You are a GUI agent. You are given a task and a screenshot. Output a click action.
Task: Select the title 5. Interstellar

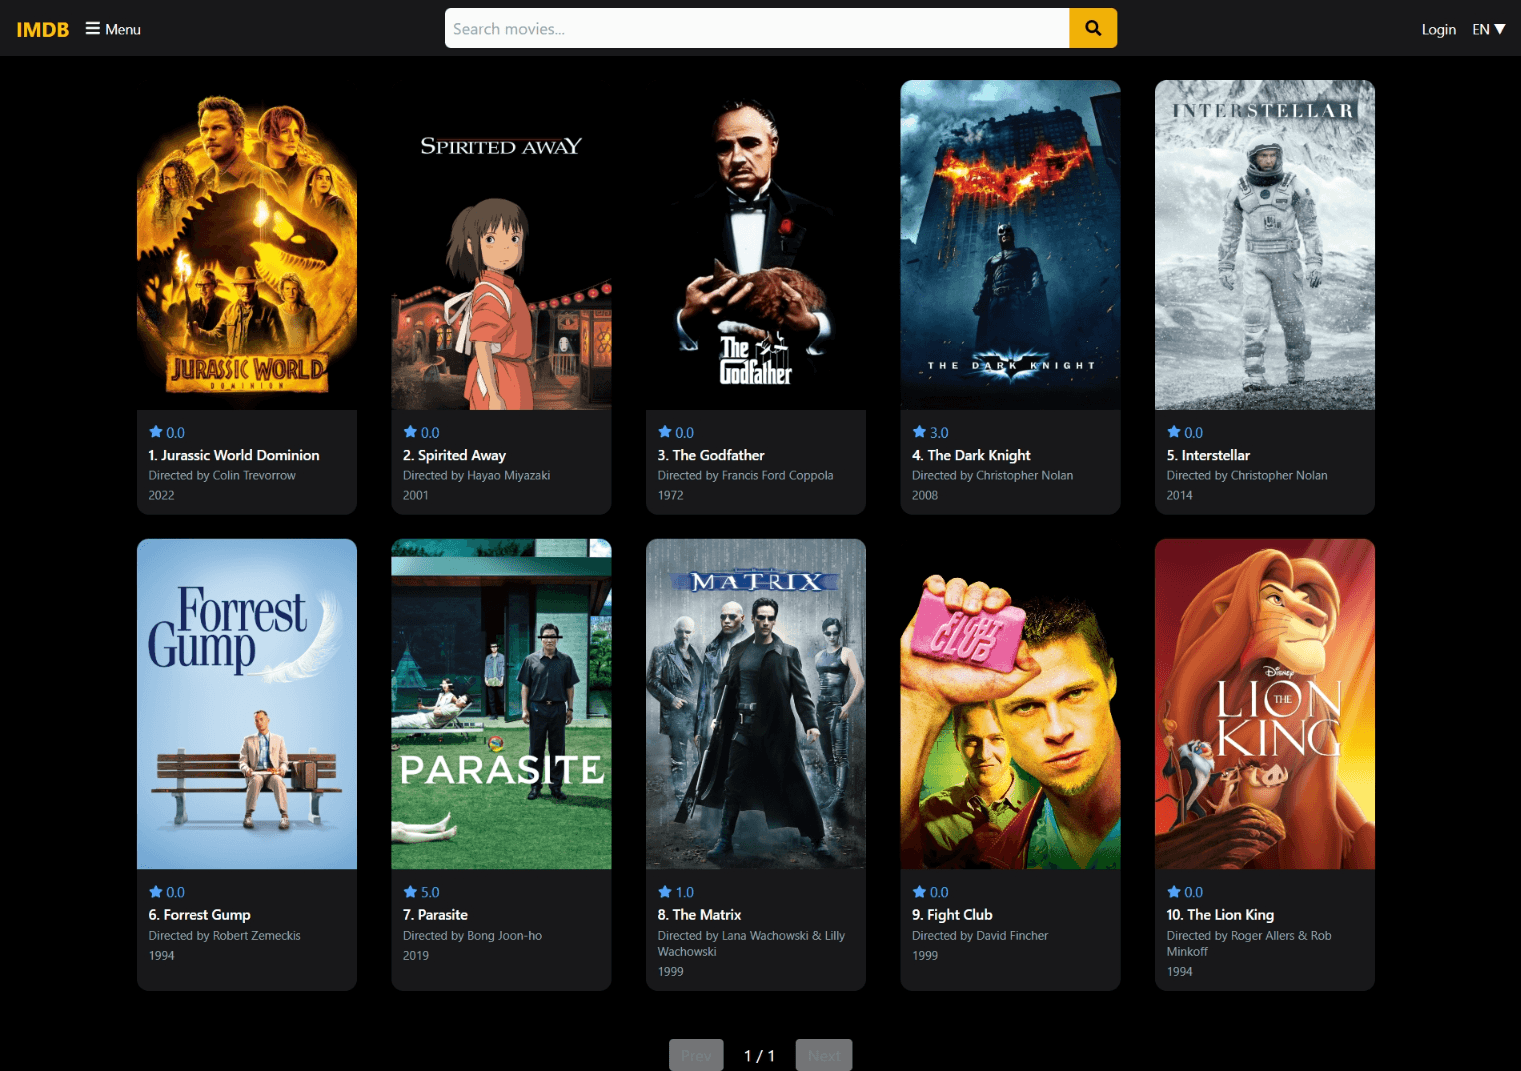[1208, 455]
